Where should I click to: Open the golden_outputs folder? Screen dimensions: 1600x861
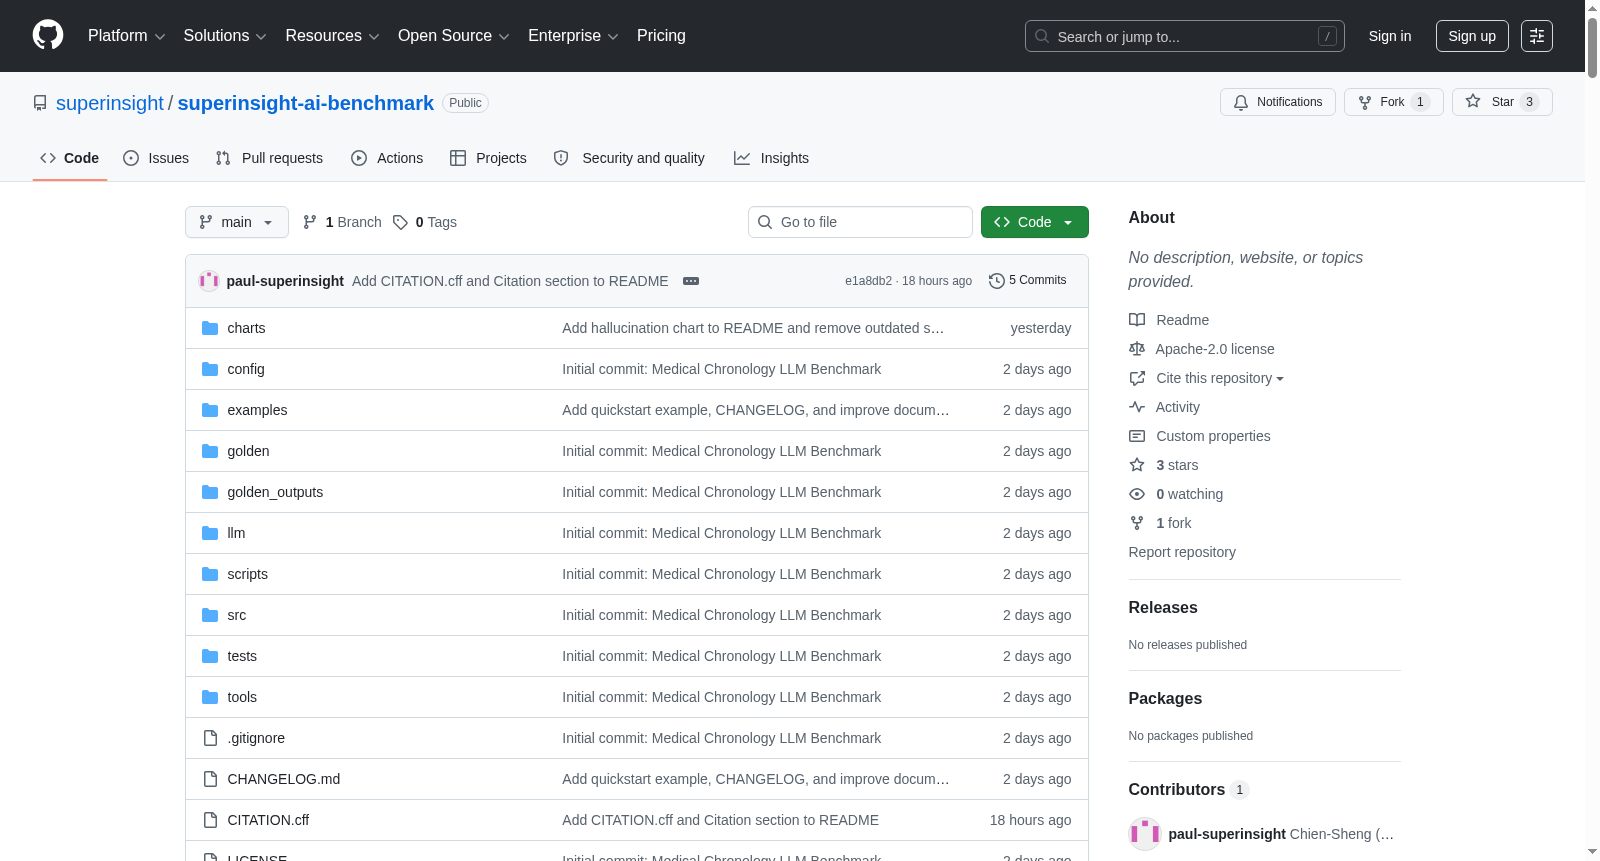(x=275, y=492)
